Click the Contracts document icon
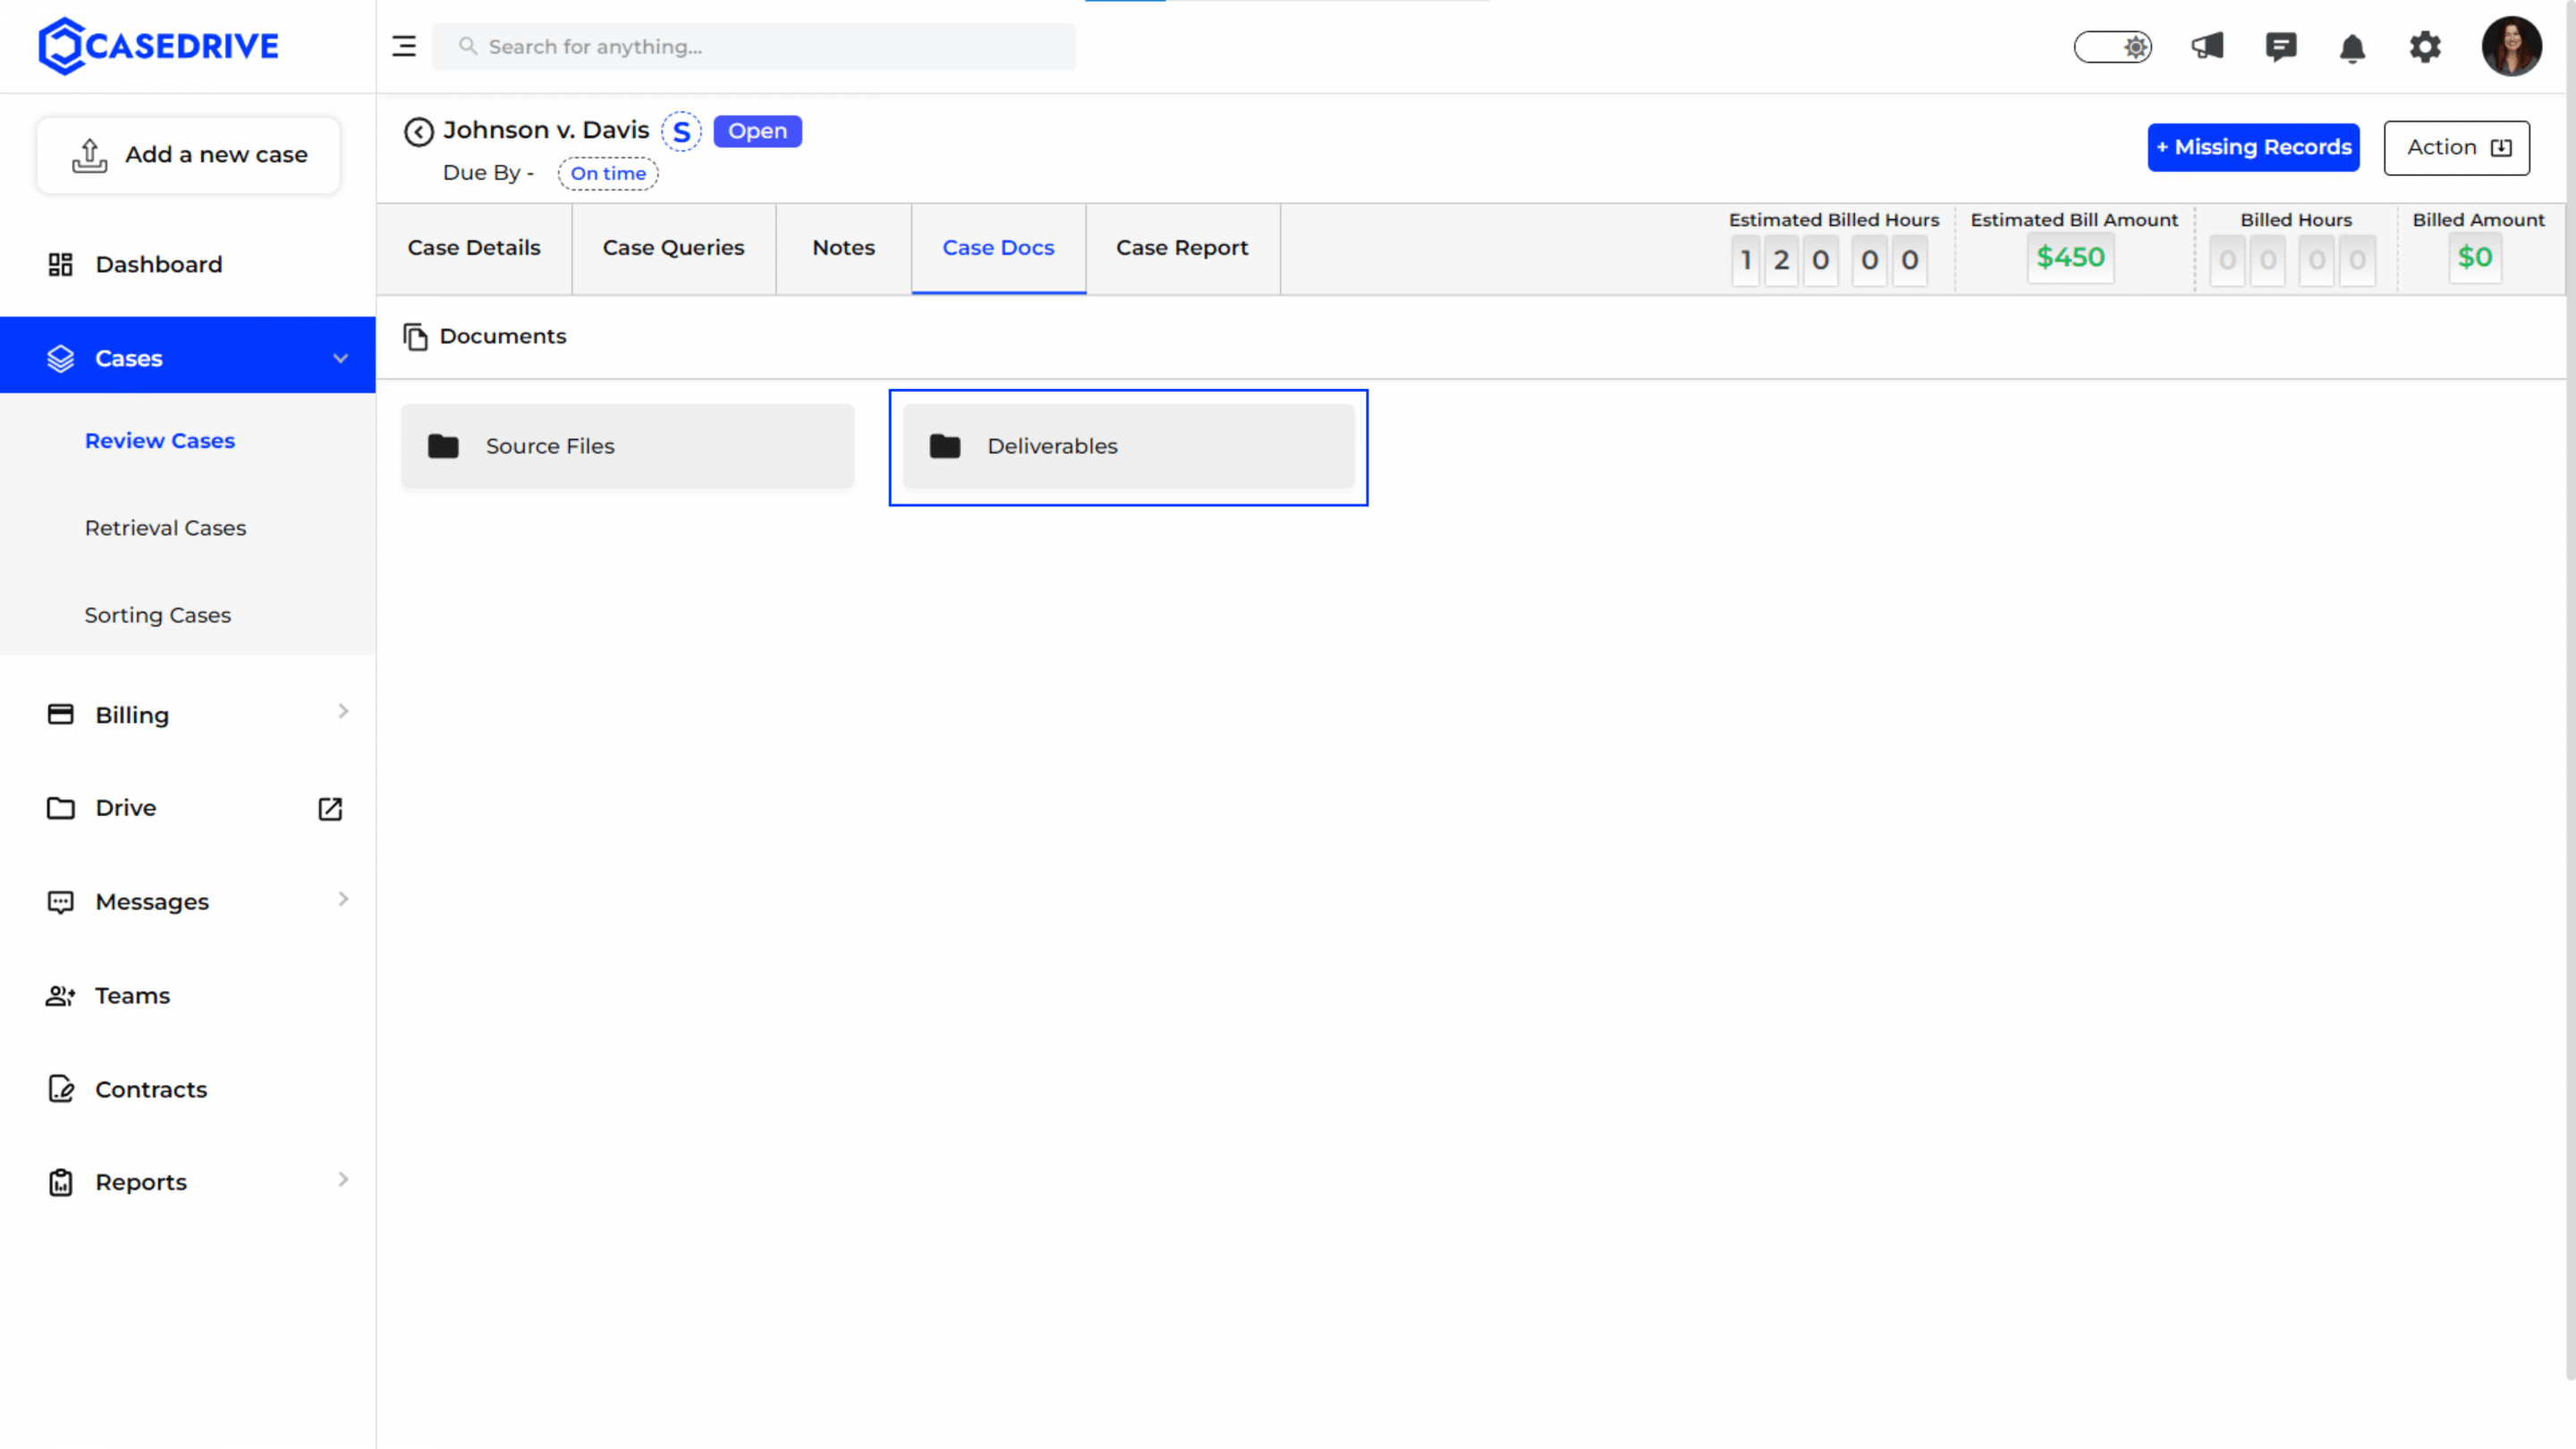The height and width of the screenshot is (1449, 2576). pos(61,1089)
